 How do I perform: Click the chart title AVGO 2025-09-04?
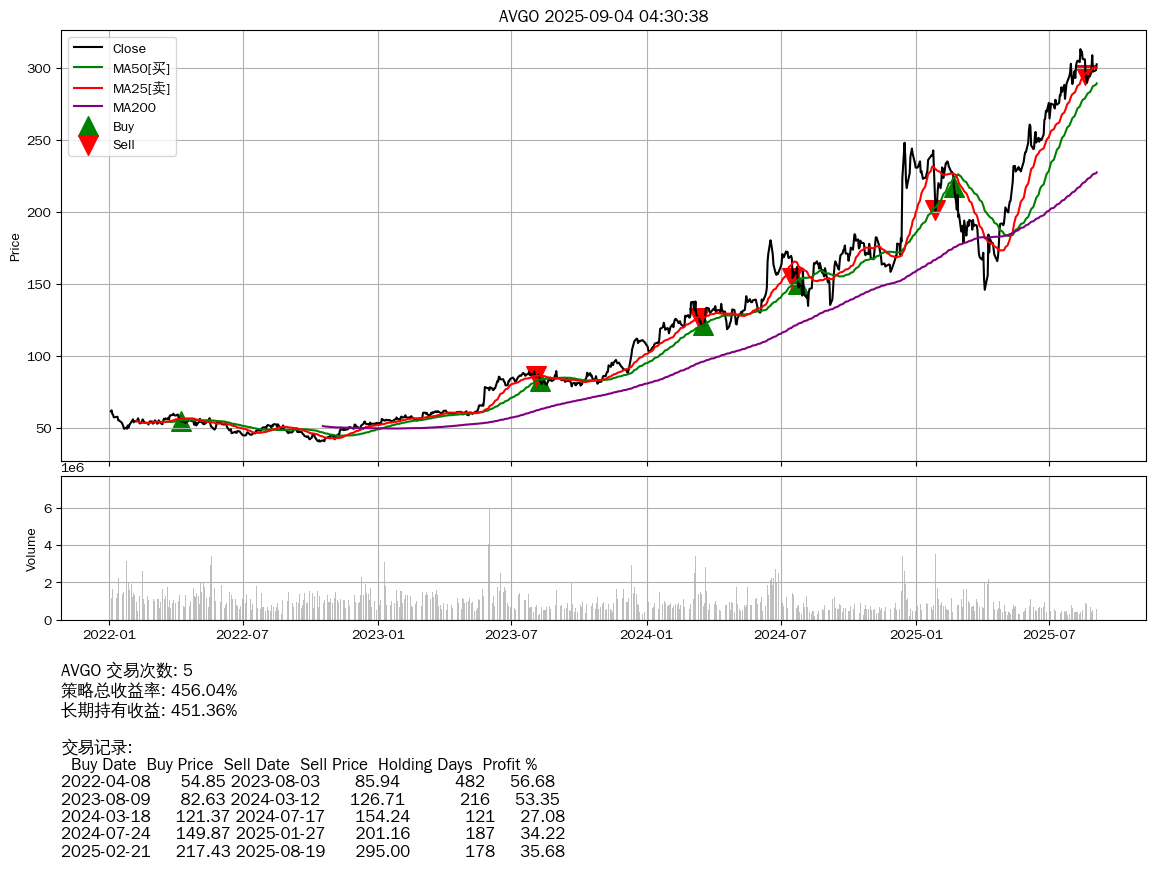click(604, 16)
